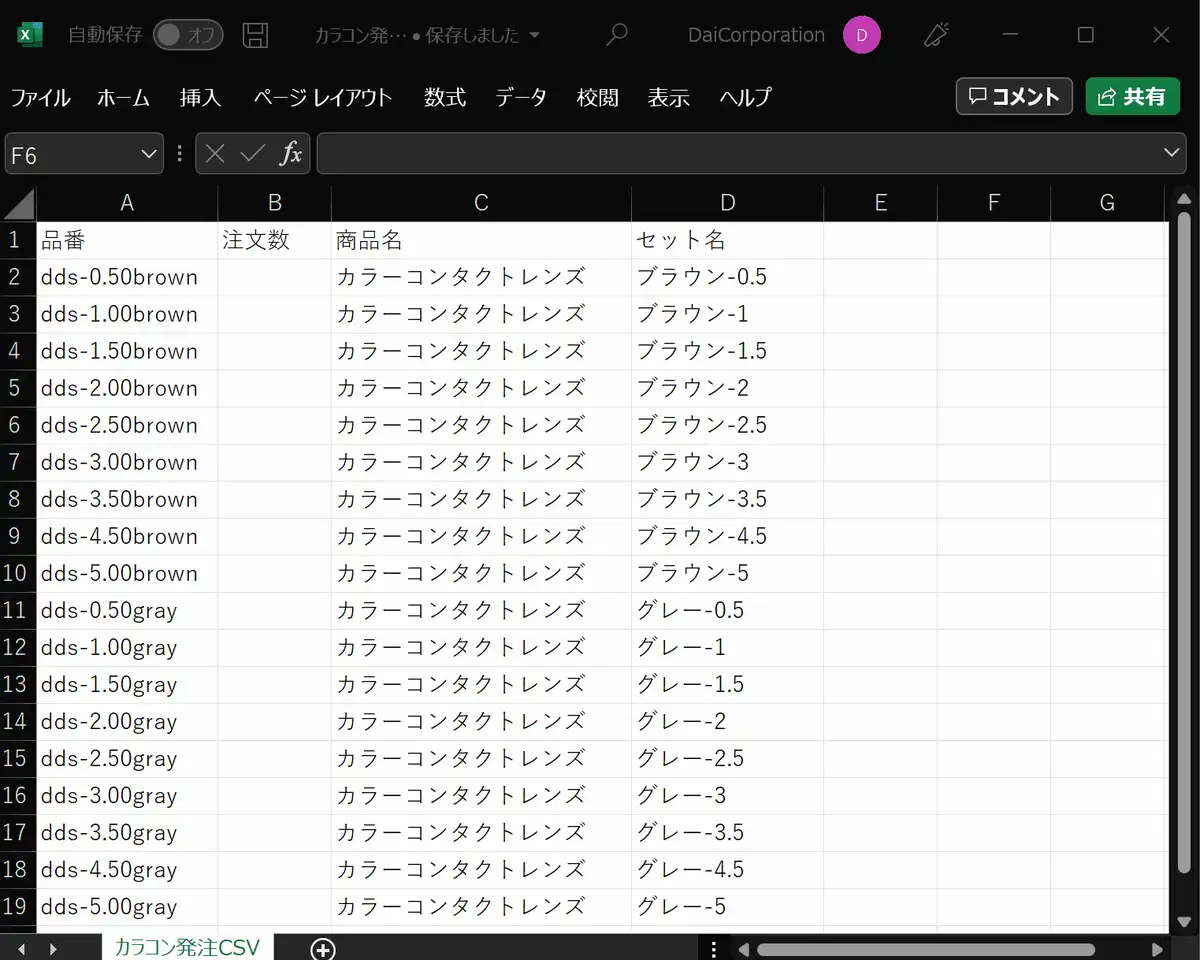Click the horizontal scrollbar thumb
1200x960 pixels.
click(926, 949)
